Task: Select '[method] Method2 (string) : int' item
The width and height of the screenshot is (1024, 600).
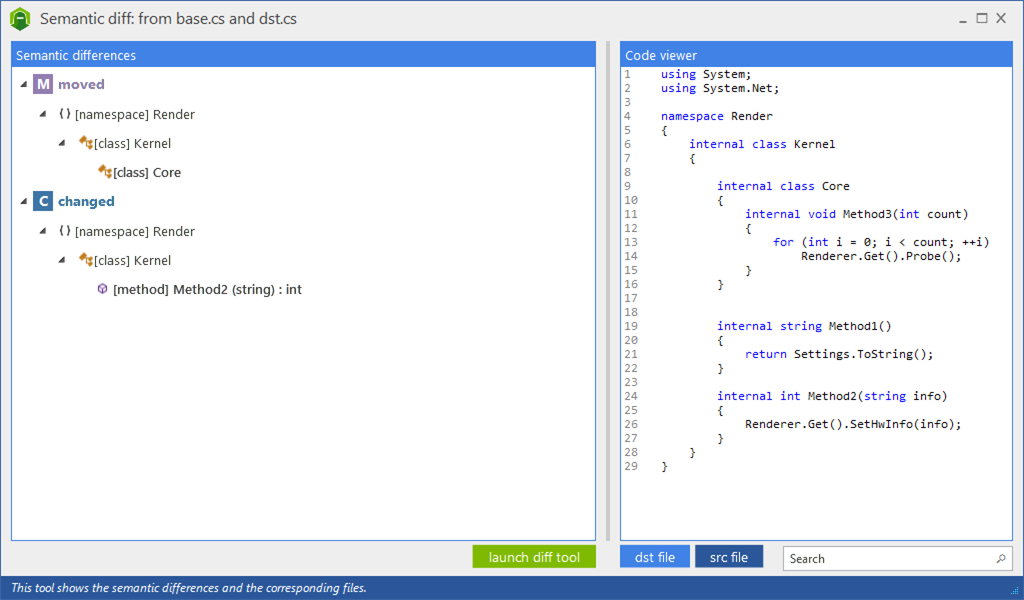Action: click(x=207, y=290)
